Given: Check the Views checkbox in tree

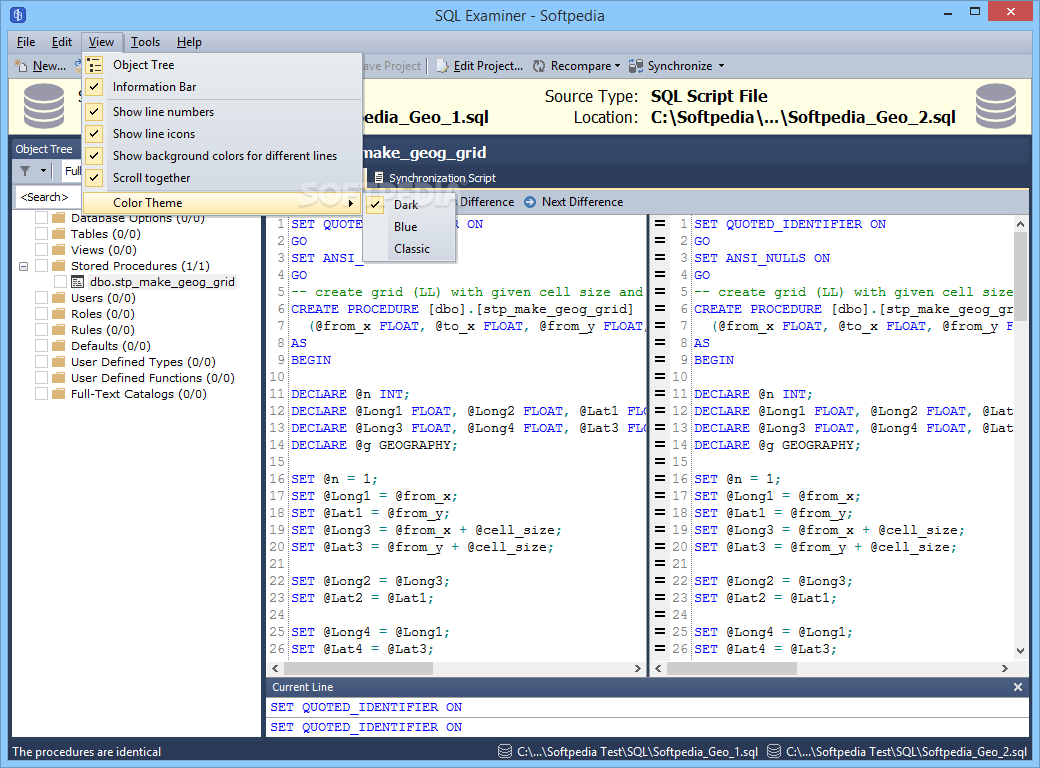Looking at the screenshot, I should (x=41, y=250).
